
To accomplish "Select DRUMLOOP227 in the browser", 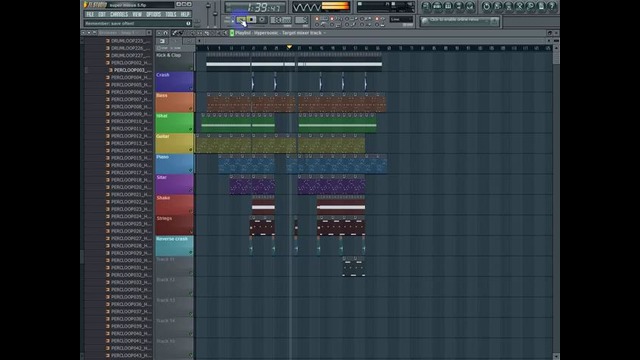I will (130, 56).
